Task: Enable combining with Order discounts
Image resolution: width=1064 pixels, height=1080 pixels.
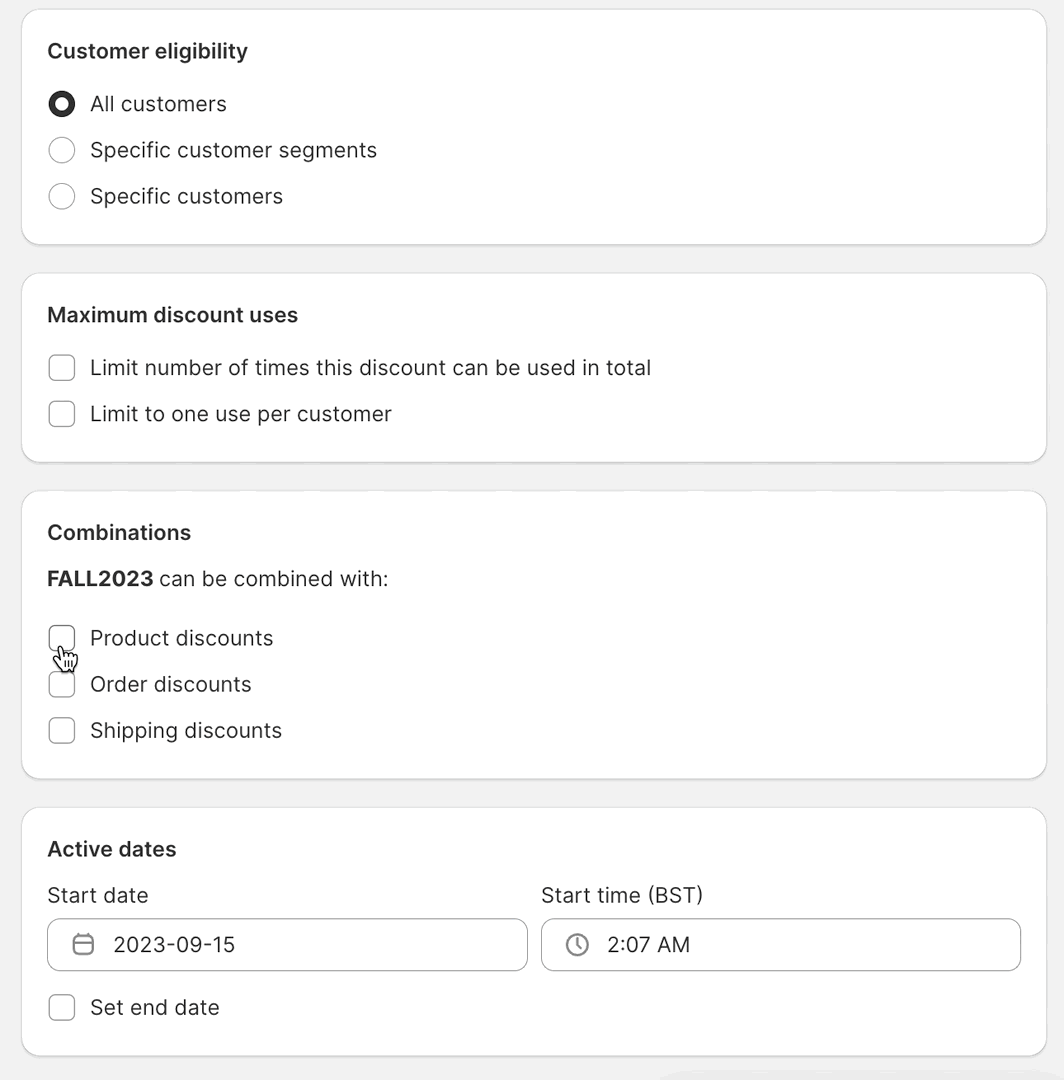Action: pyautogui.click(x=62, y=685)
